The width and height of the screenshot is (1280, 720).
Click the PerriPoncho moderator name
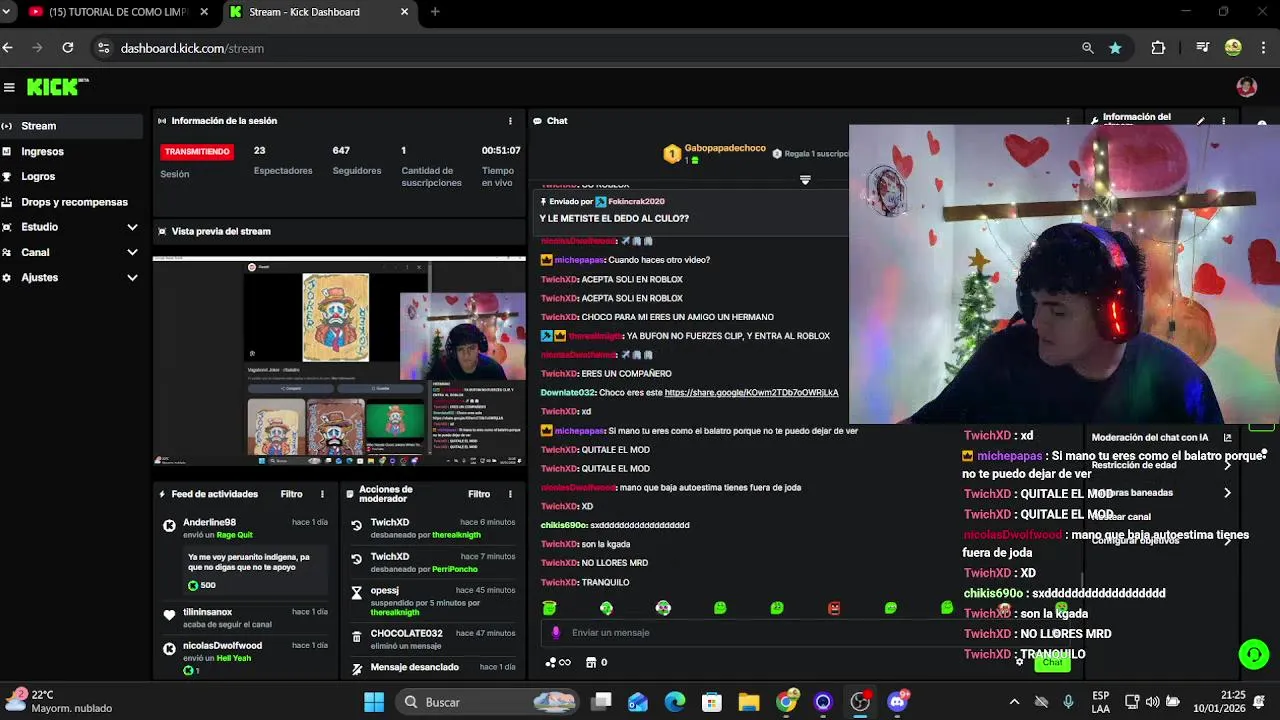(x=455, y=569)
